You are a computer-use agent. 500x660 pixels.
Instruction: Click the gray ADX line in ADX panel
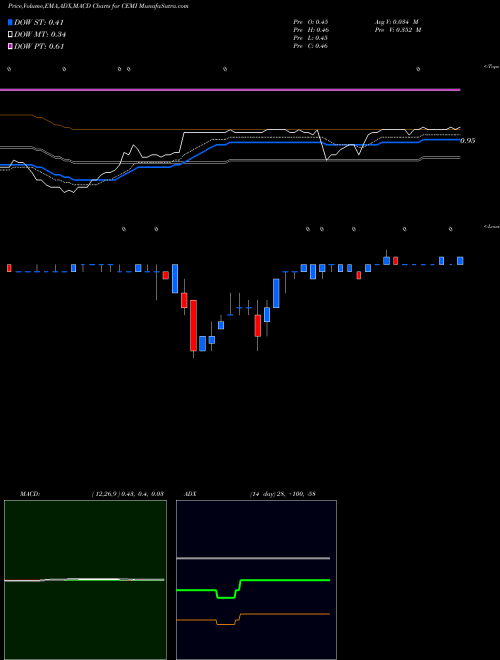coord(253,558)
